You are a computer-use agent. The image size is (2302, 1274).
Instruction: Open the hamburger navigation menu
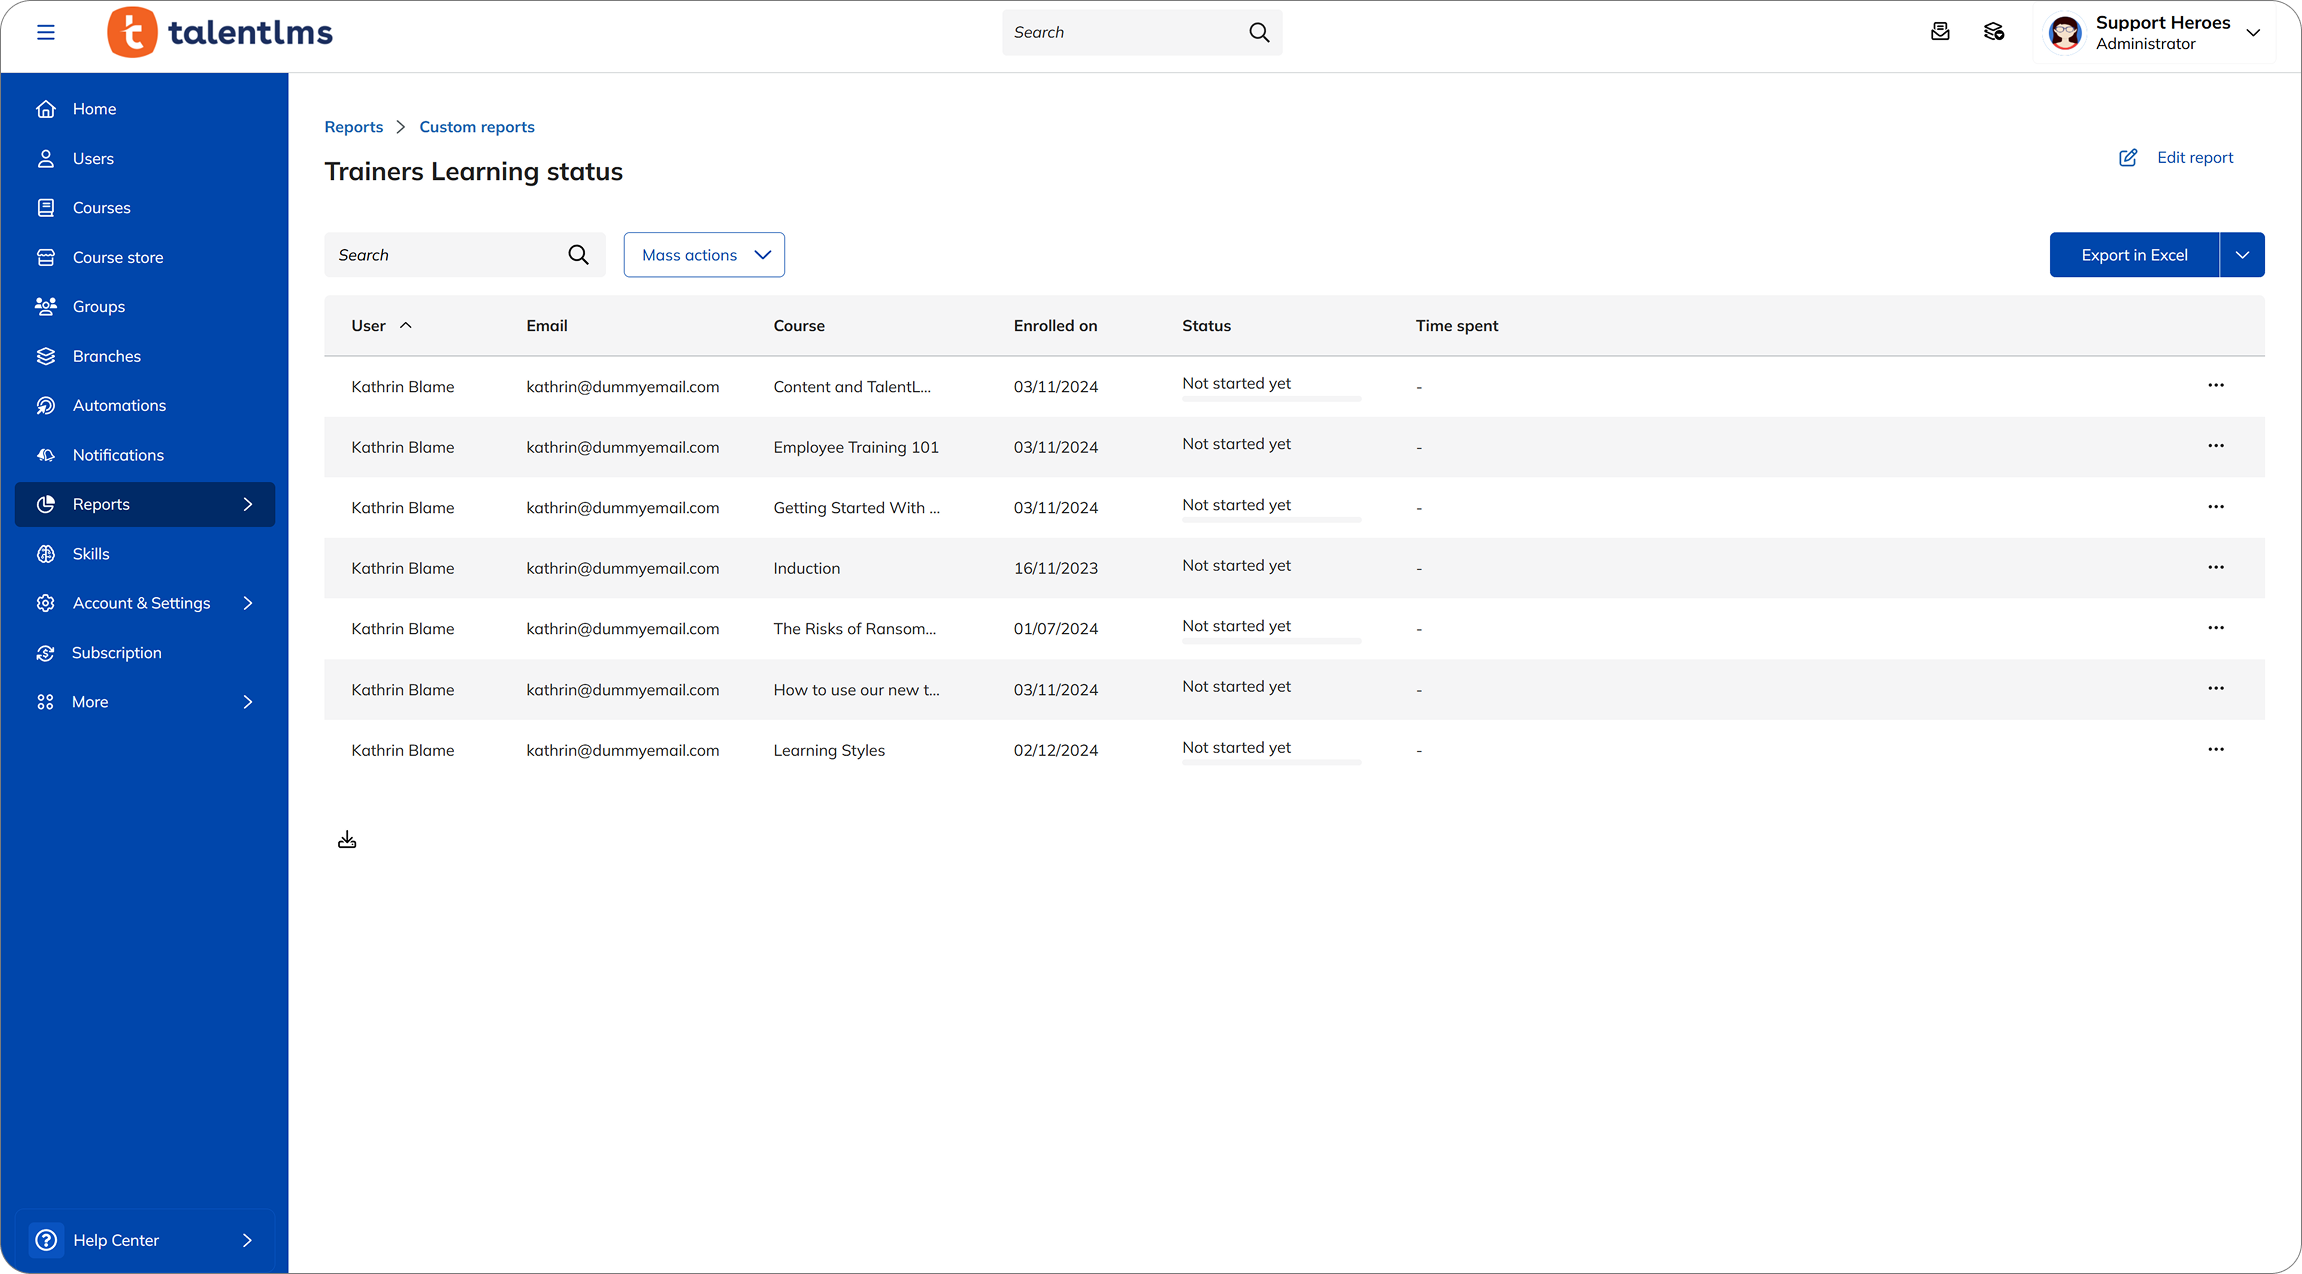pyautogui.click(x=46, y=32)
